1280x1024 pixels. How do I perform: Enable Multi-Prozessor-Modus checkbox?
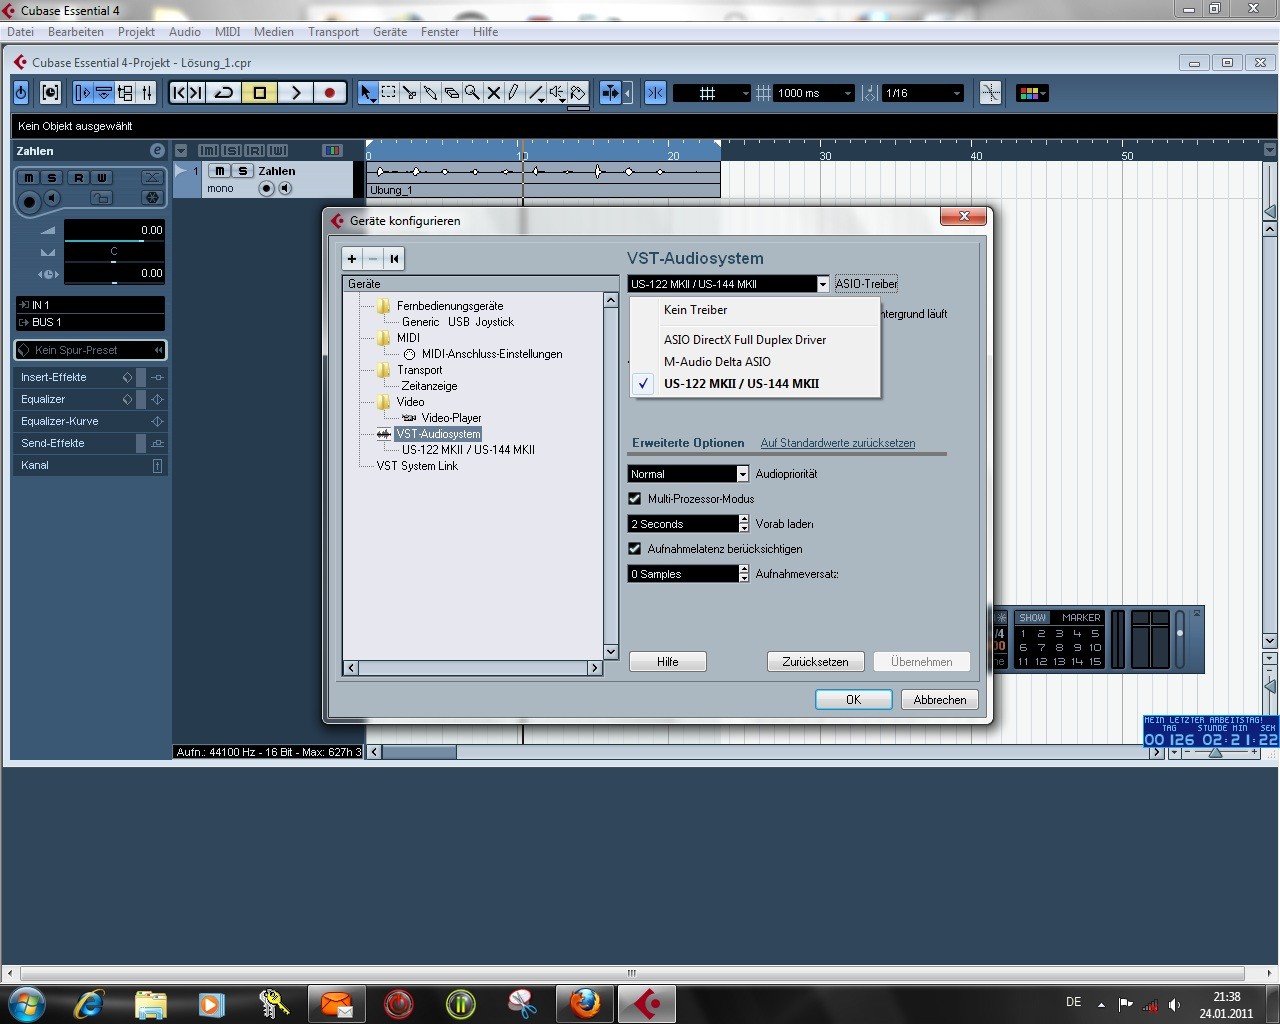click(634, 498)
